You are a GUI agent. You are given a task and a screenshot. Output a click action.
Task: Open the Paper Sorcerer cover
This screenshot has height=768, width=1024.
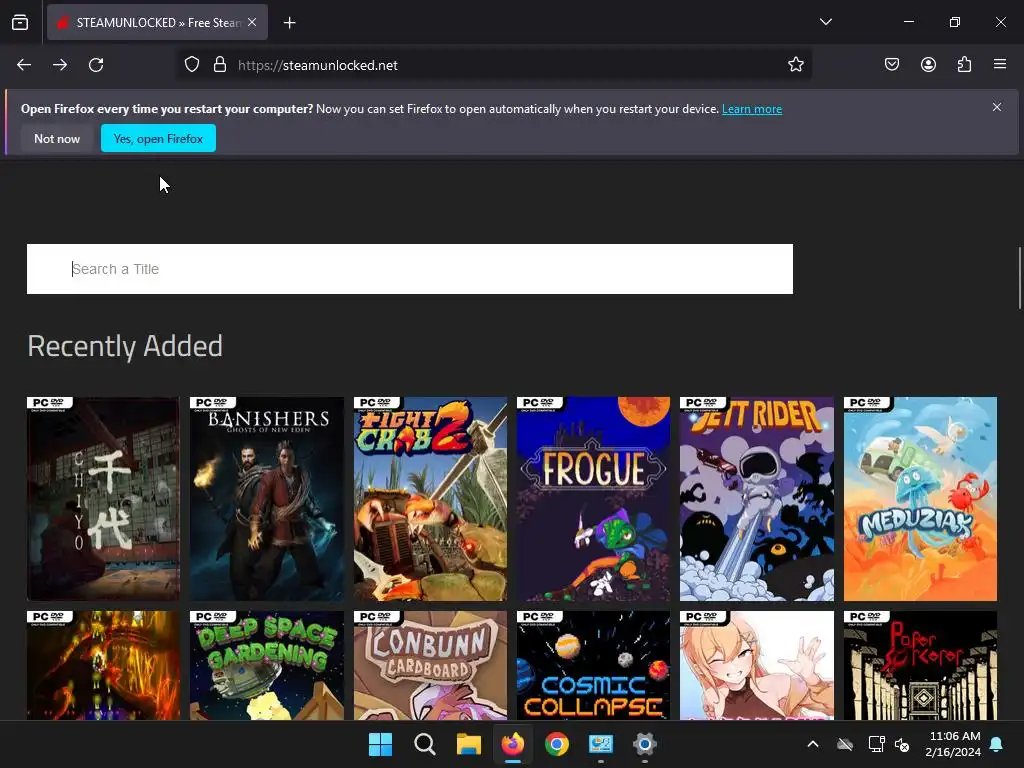click(x=920, y=665)
